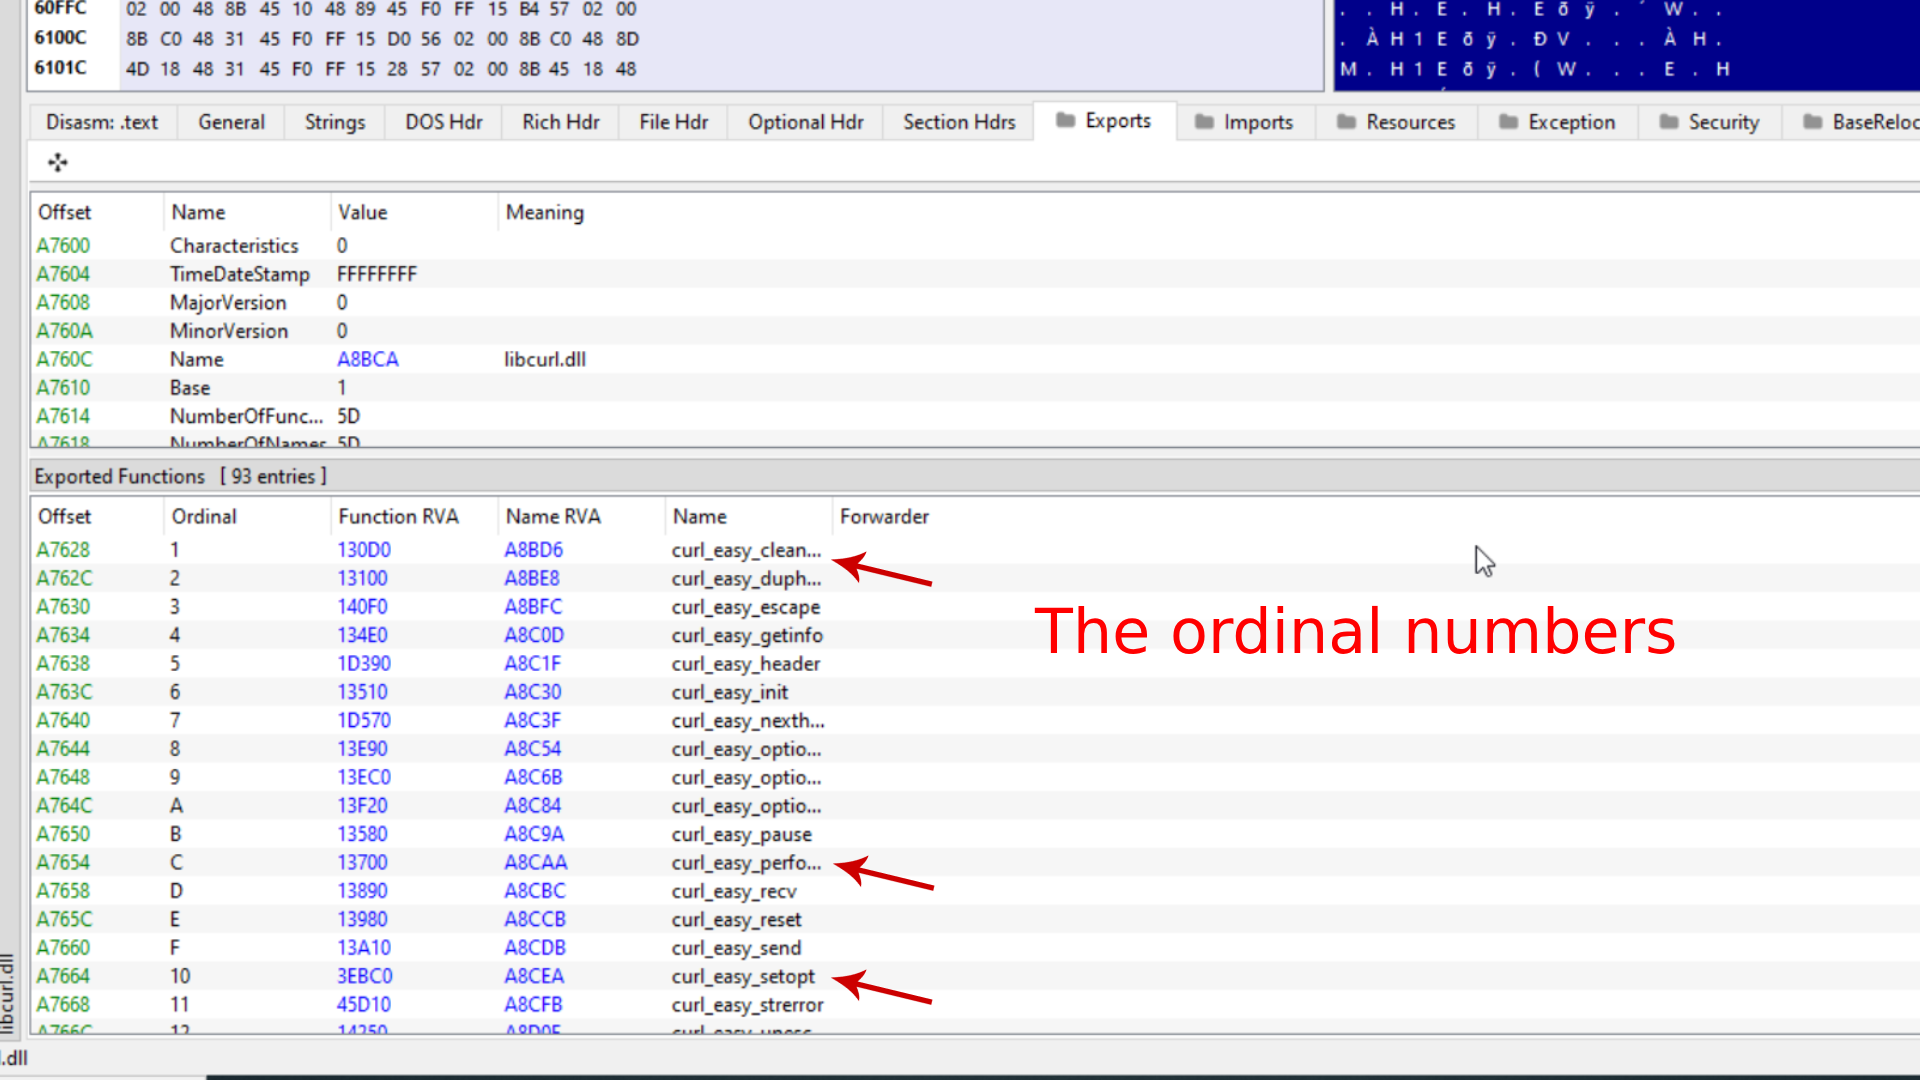1920x1080 pixels.
Task: Click the move/detach icon below the tabs
Action: 58,162
